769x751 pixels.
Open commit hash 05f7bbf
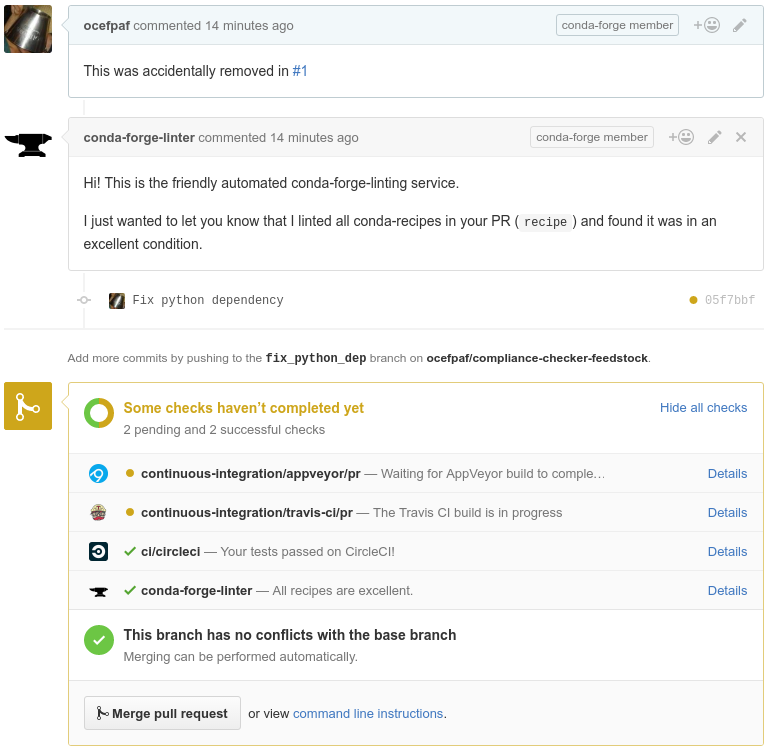(730, 300)
